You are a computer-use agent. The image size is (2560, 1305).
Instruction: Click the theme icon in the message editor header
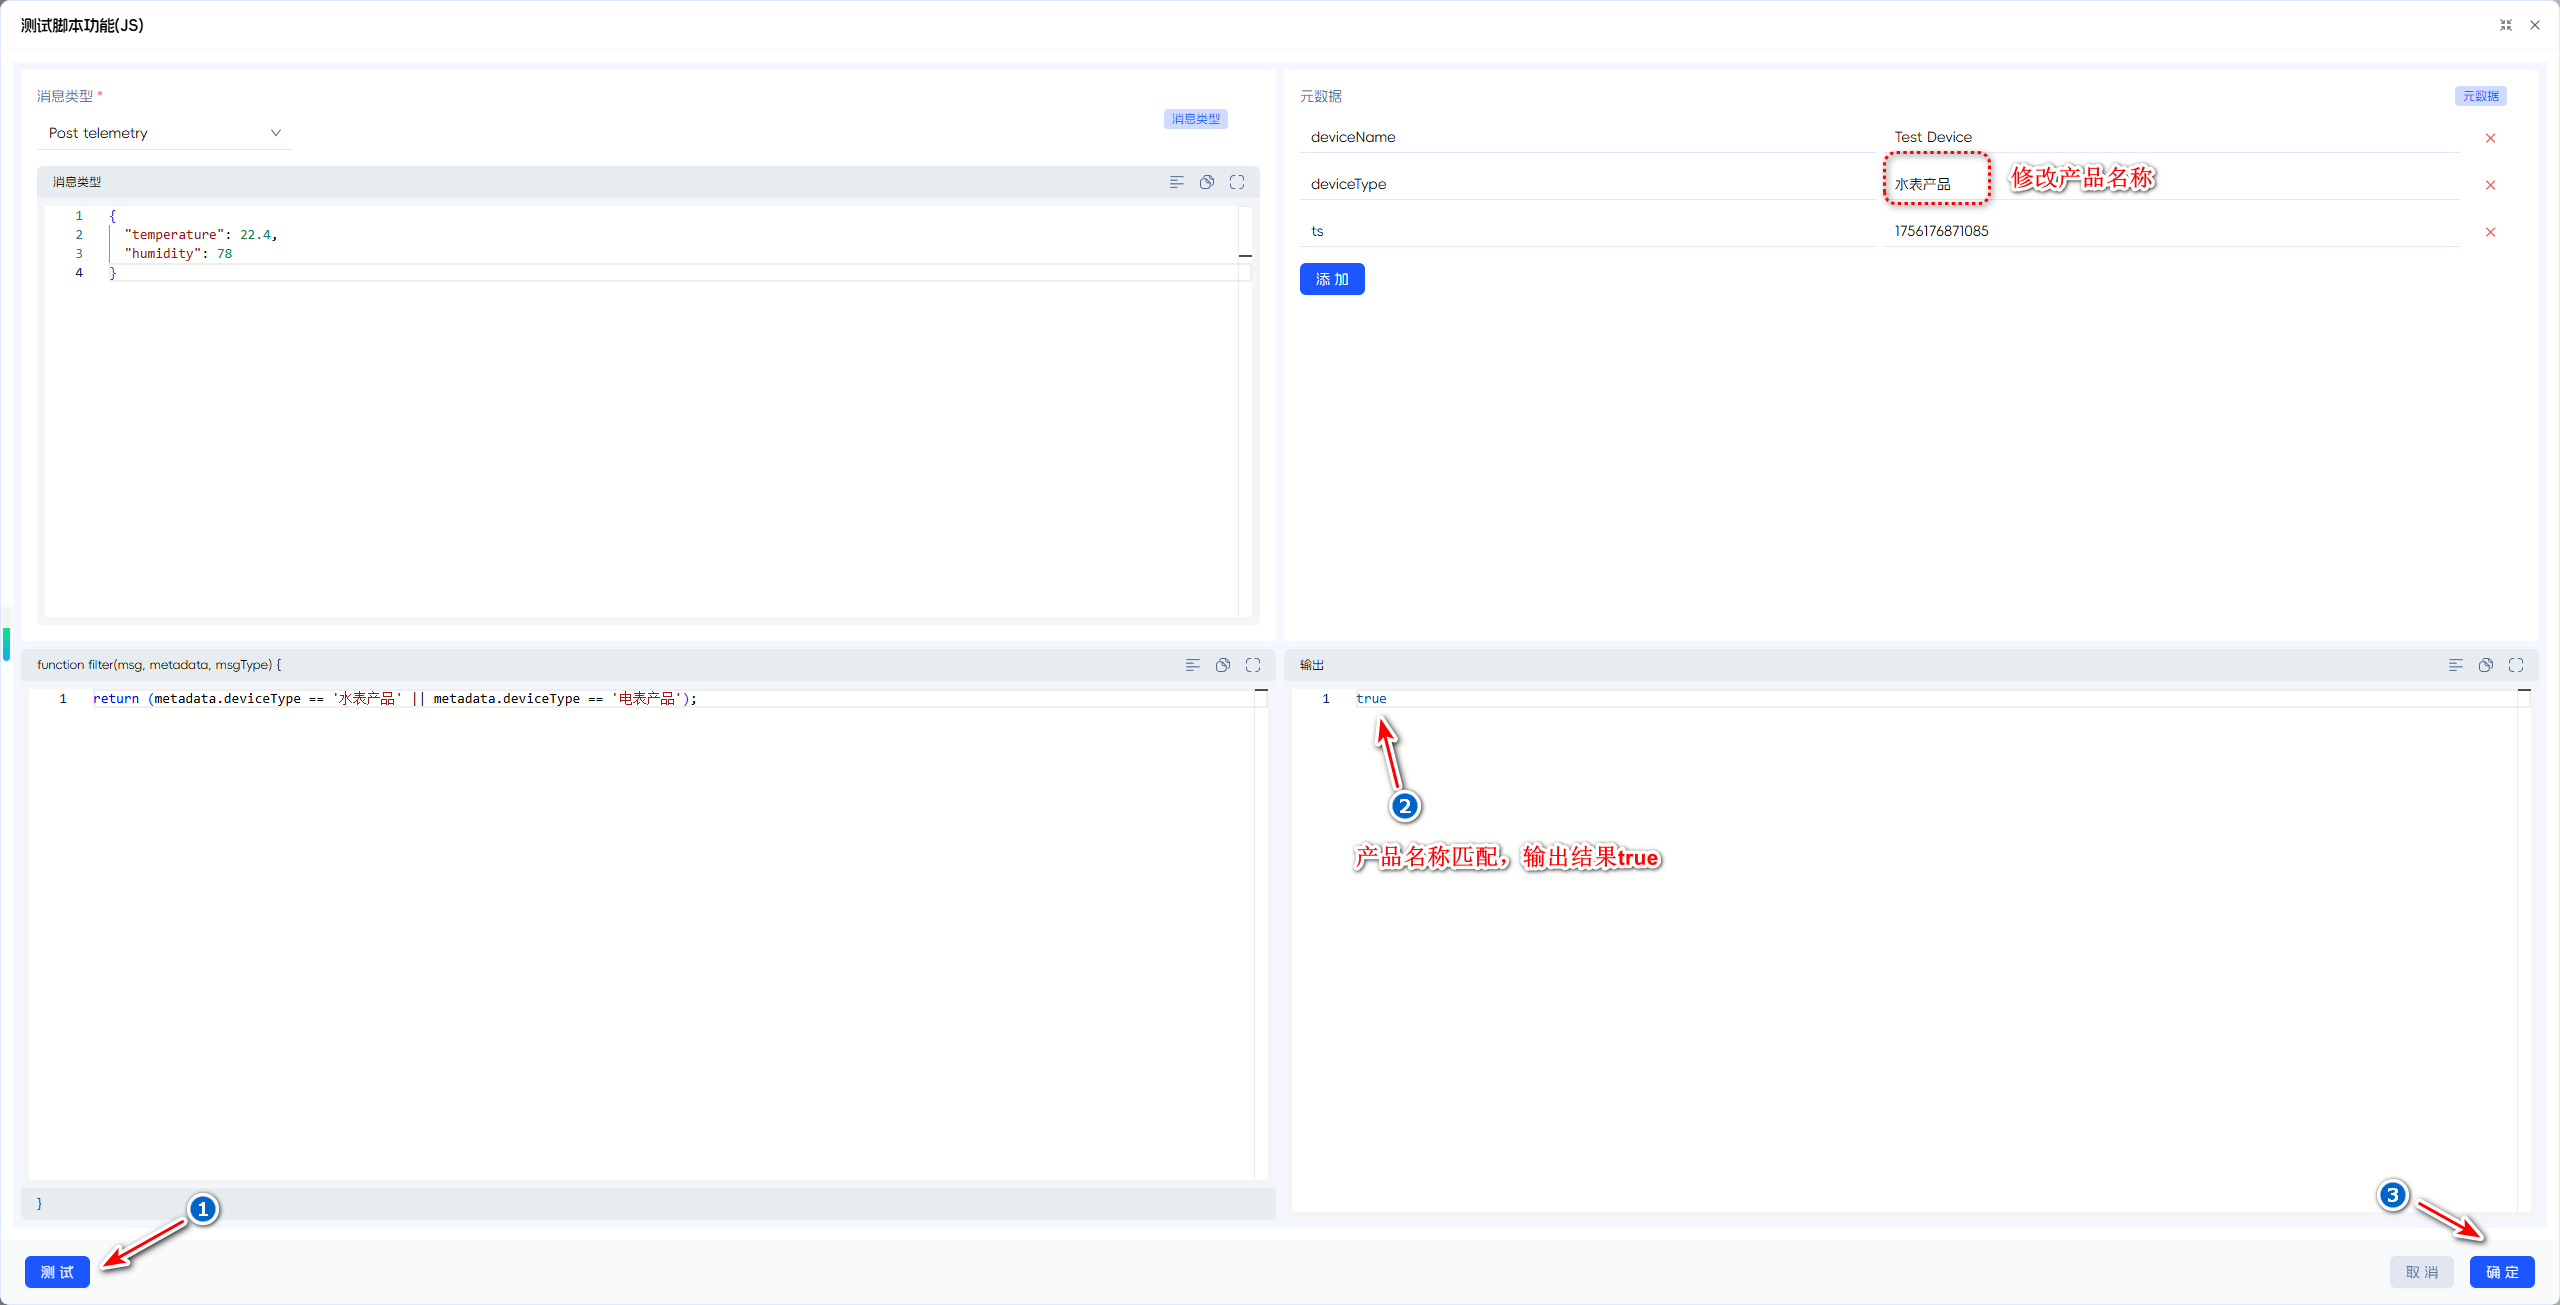point(1207,182)
